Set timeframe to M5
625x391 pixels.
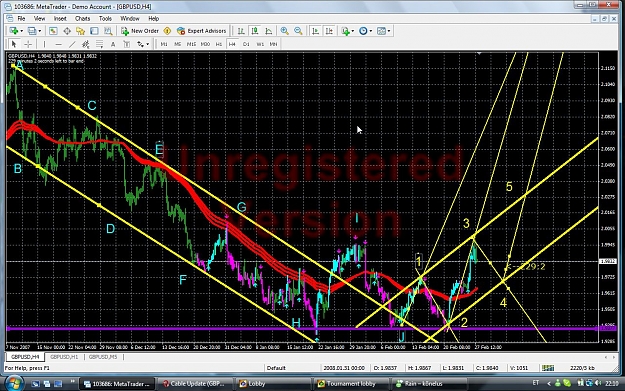coord(178,44)
